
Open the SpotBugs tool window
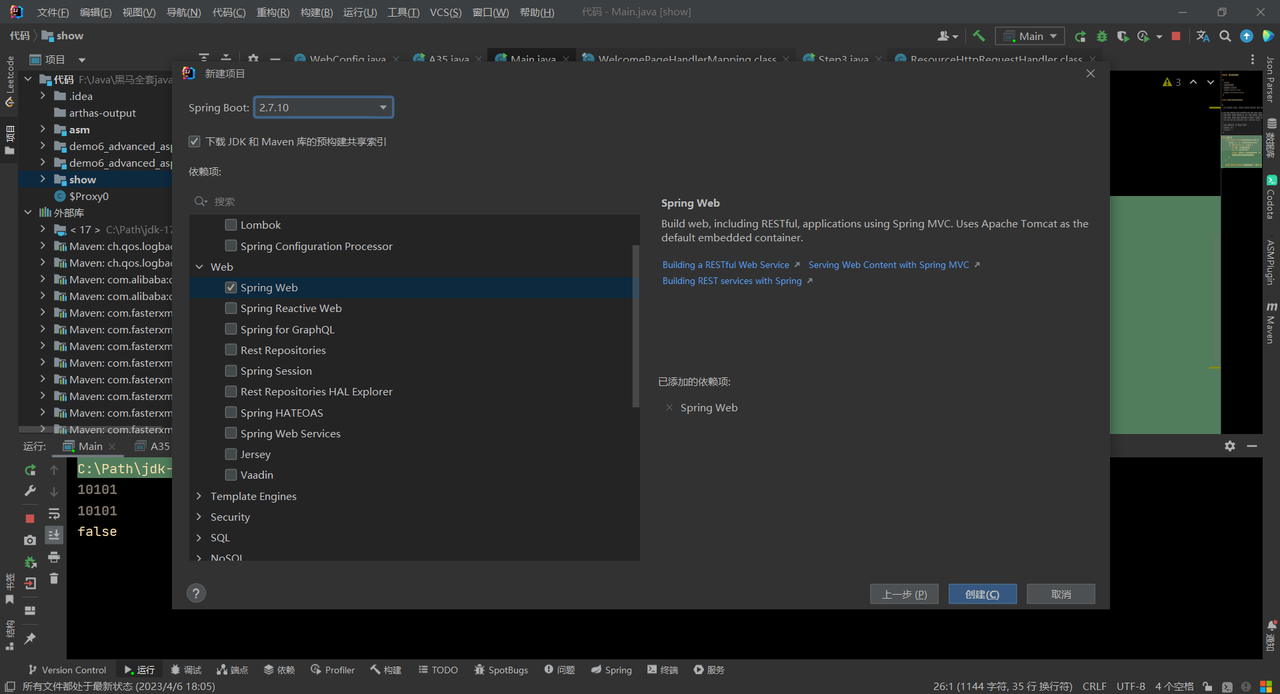pyautogui.click(x=501, y=670)
